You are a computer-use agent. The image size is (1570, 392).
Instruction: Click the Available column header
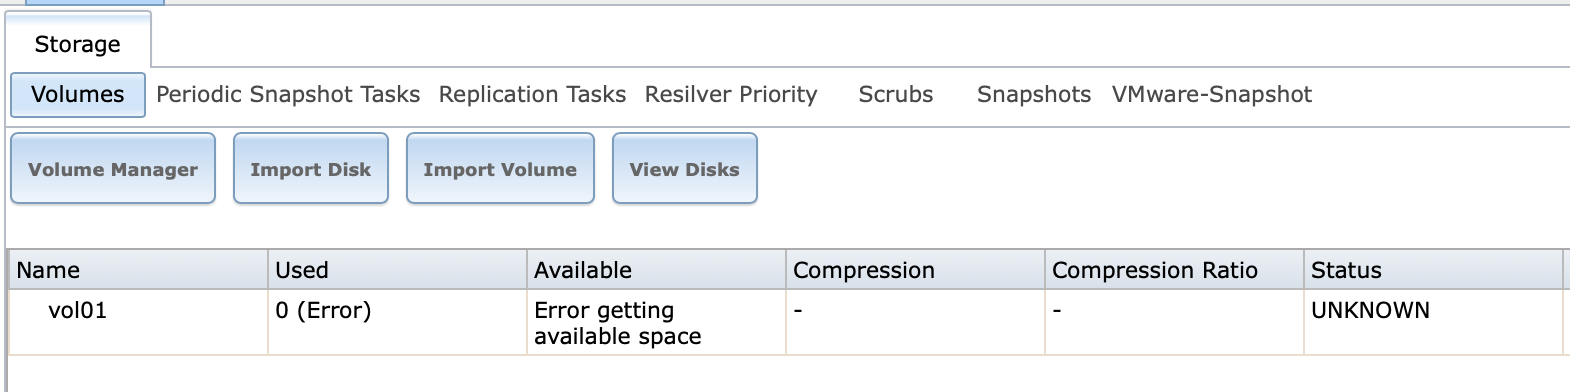pos(656,270)
